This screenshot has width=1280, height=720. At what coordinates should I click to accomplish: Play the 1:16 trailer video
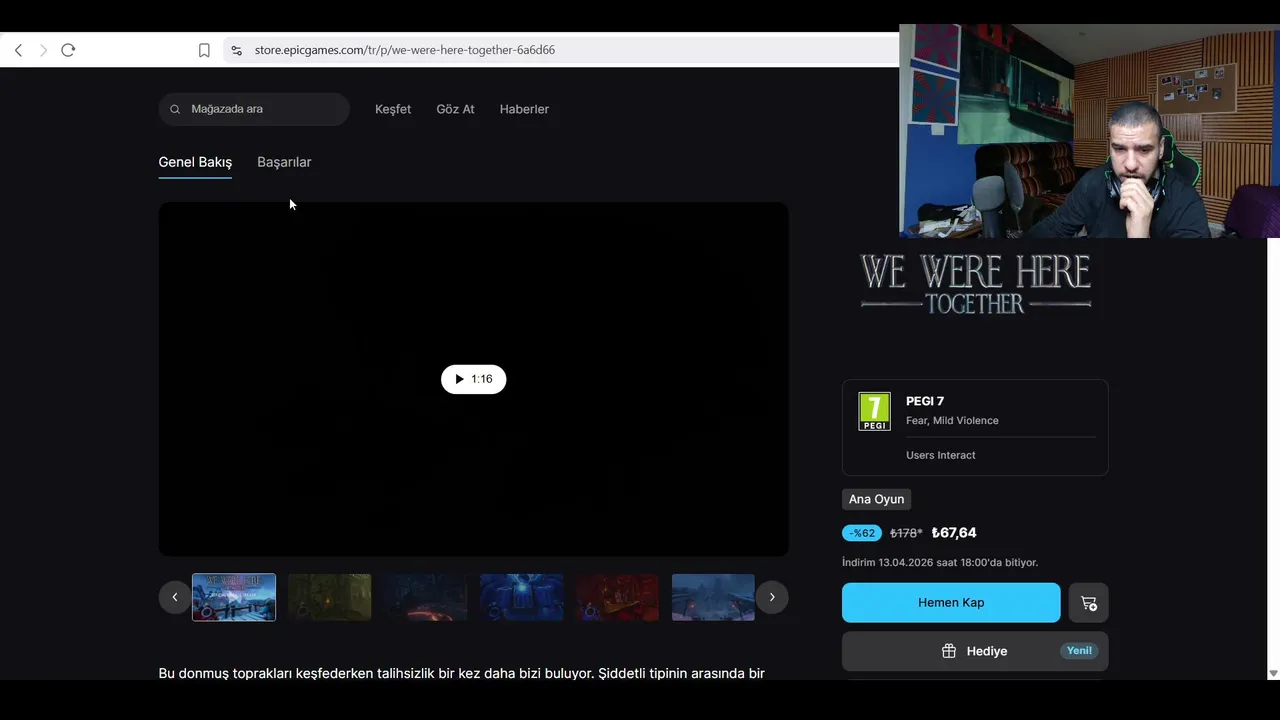pos(473,379)
